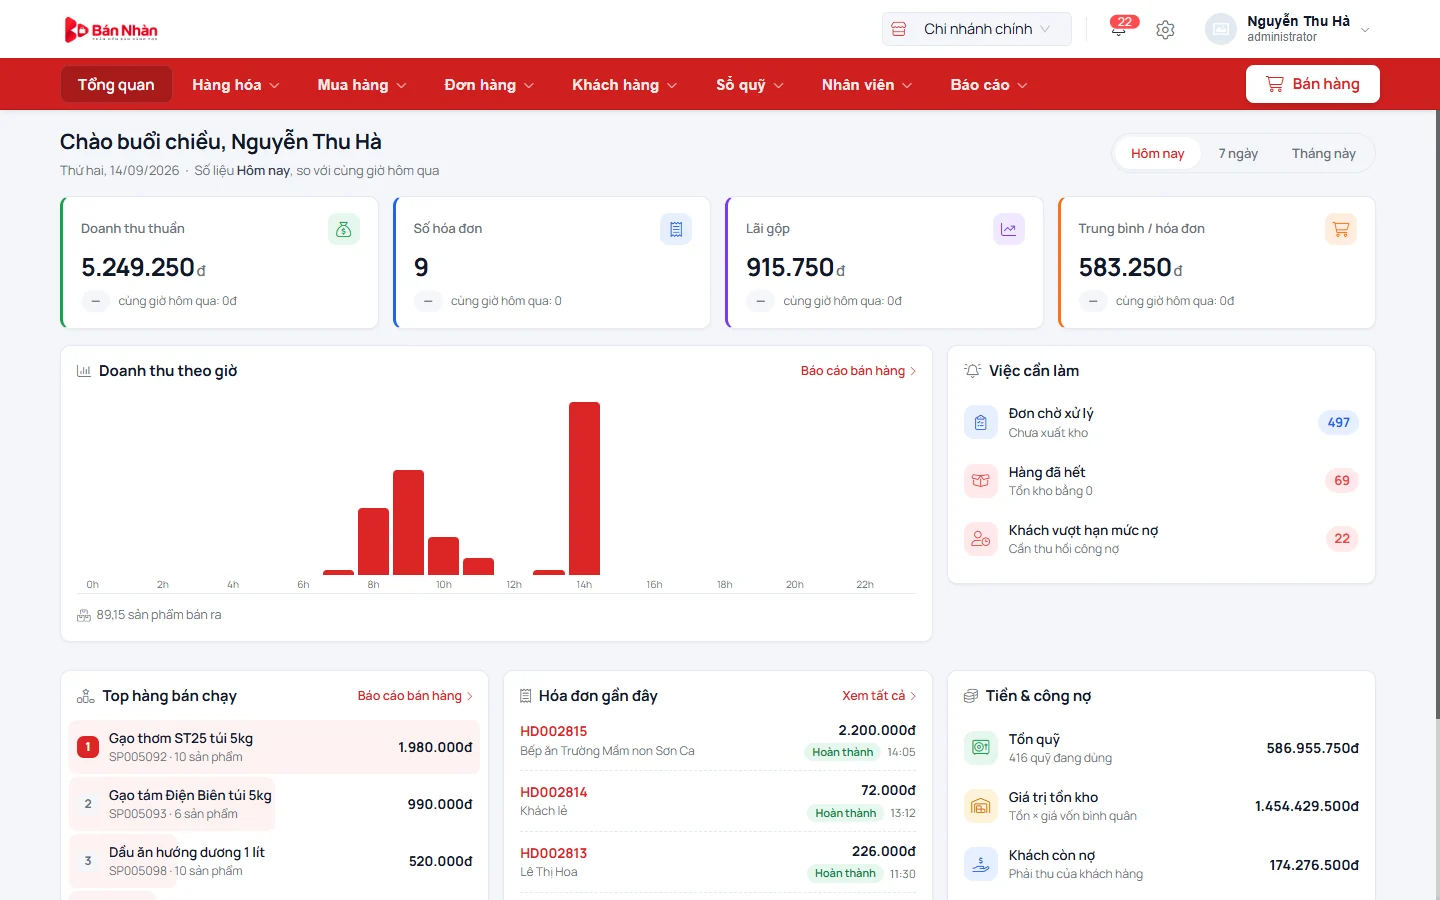The width and height of the screenshot is (1440, 900).
Task: Click the 14h revenue bar in chart
Action: coord(584,488)
